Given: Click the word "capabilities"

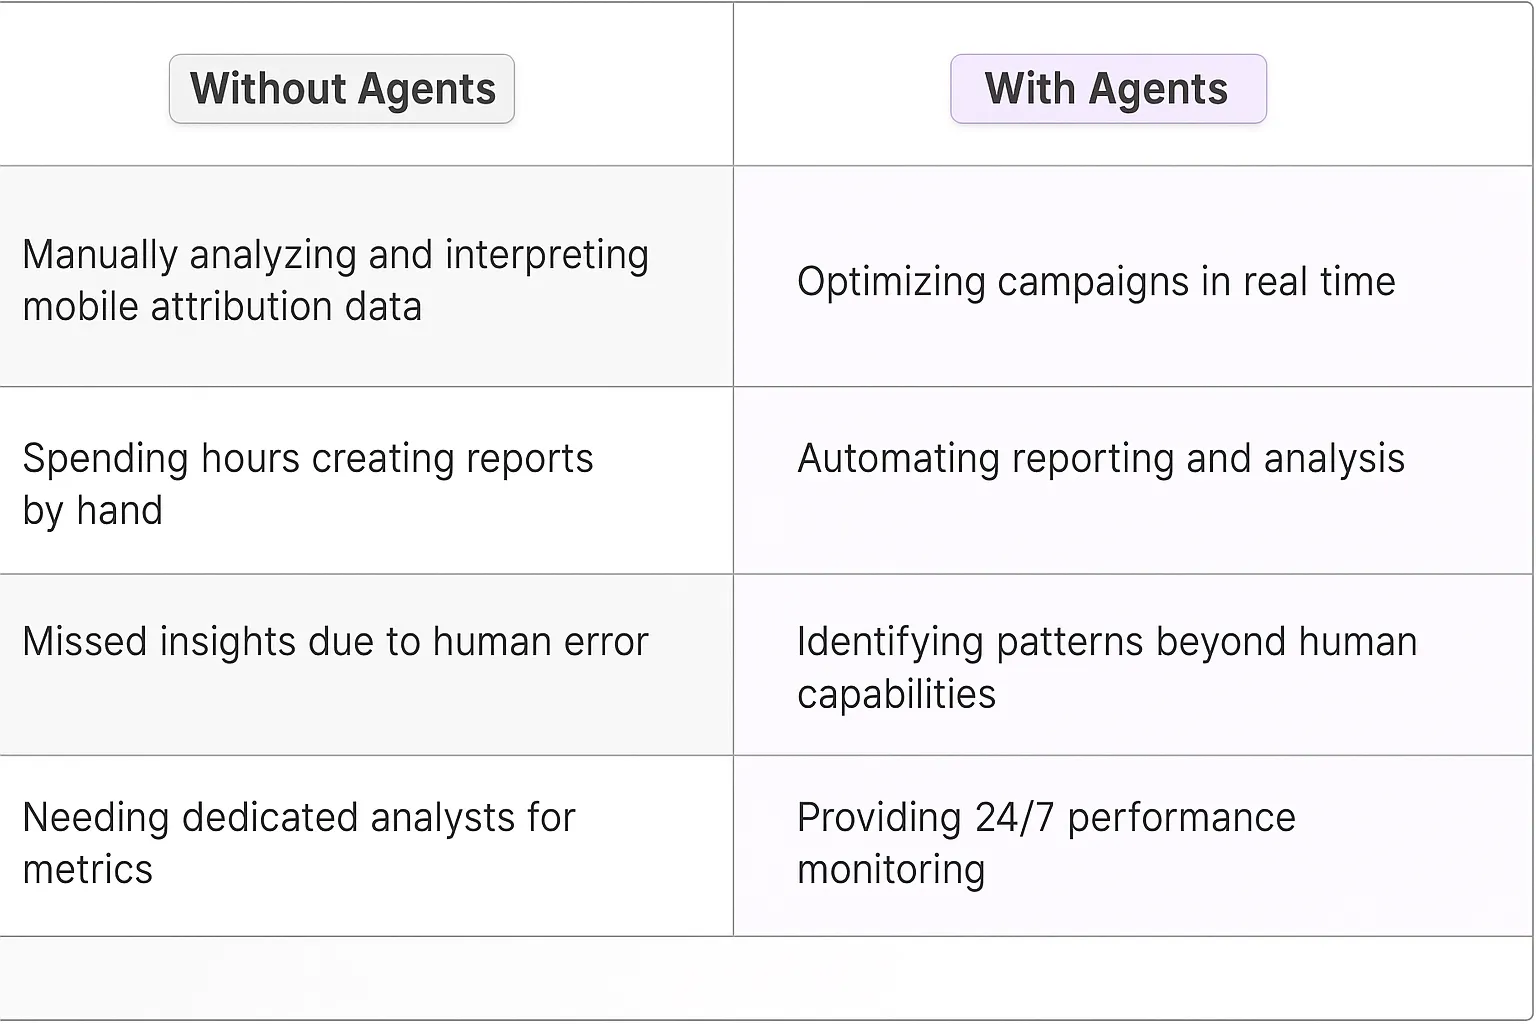Looking at the screenshot, I should click(896, 694).
